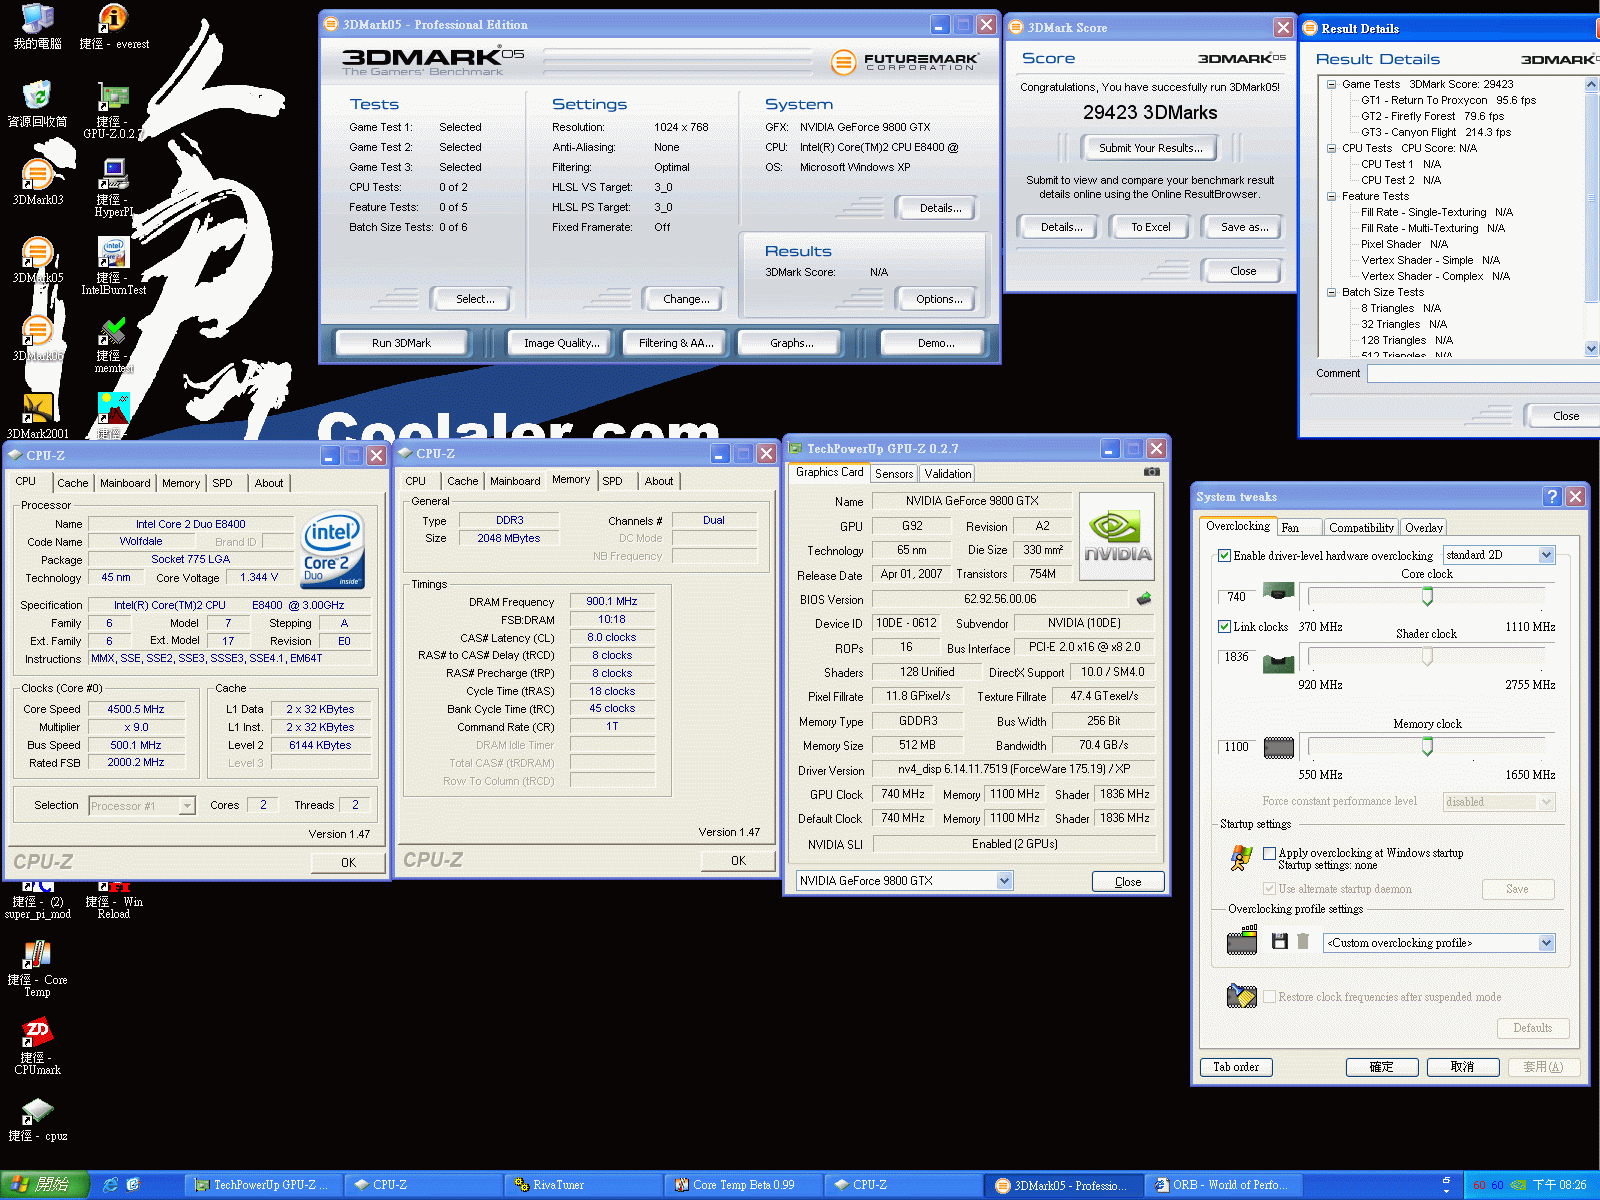Enable Apply overclocking at Windows startup
This screenshot has height=1200, width=1600.
click(x=1270, y=853)
